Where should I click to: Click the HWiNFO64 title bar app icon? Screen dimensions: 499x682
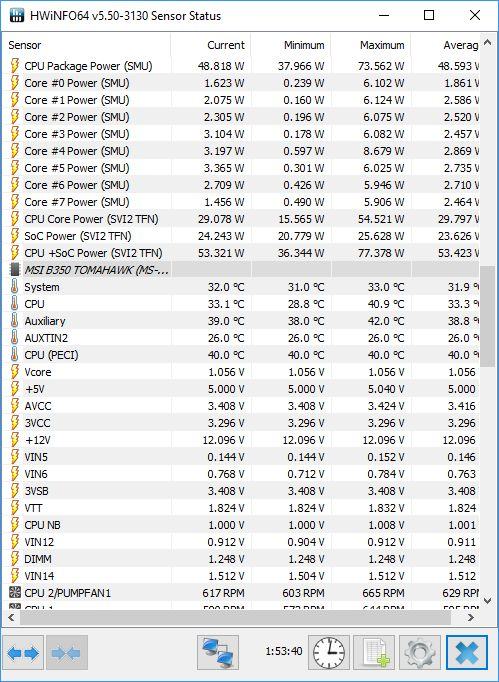click(x=17, y=16)
